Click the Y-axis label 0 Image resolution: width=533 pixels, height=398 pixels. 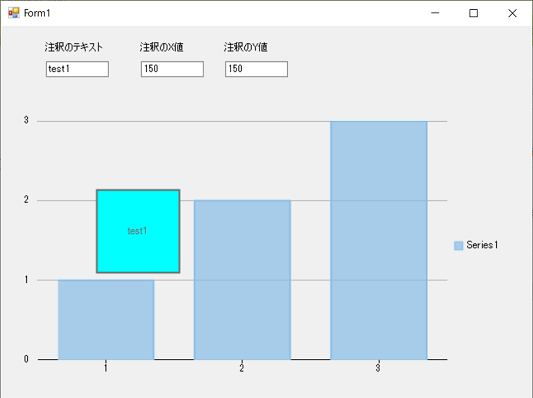point(26,359)
